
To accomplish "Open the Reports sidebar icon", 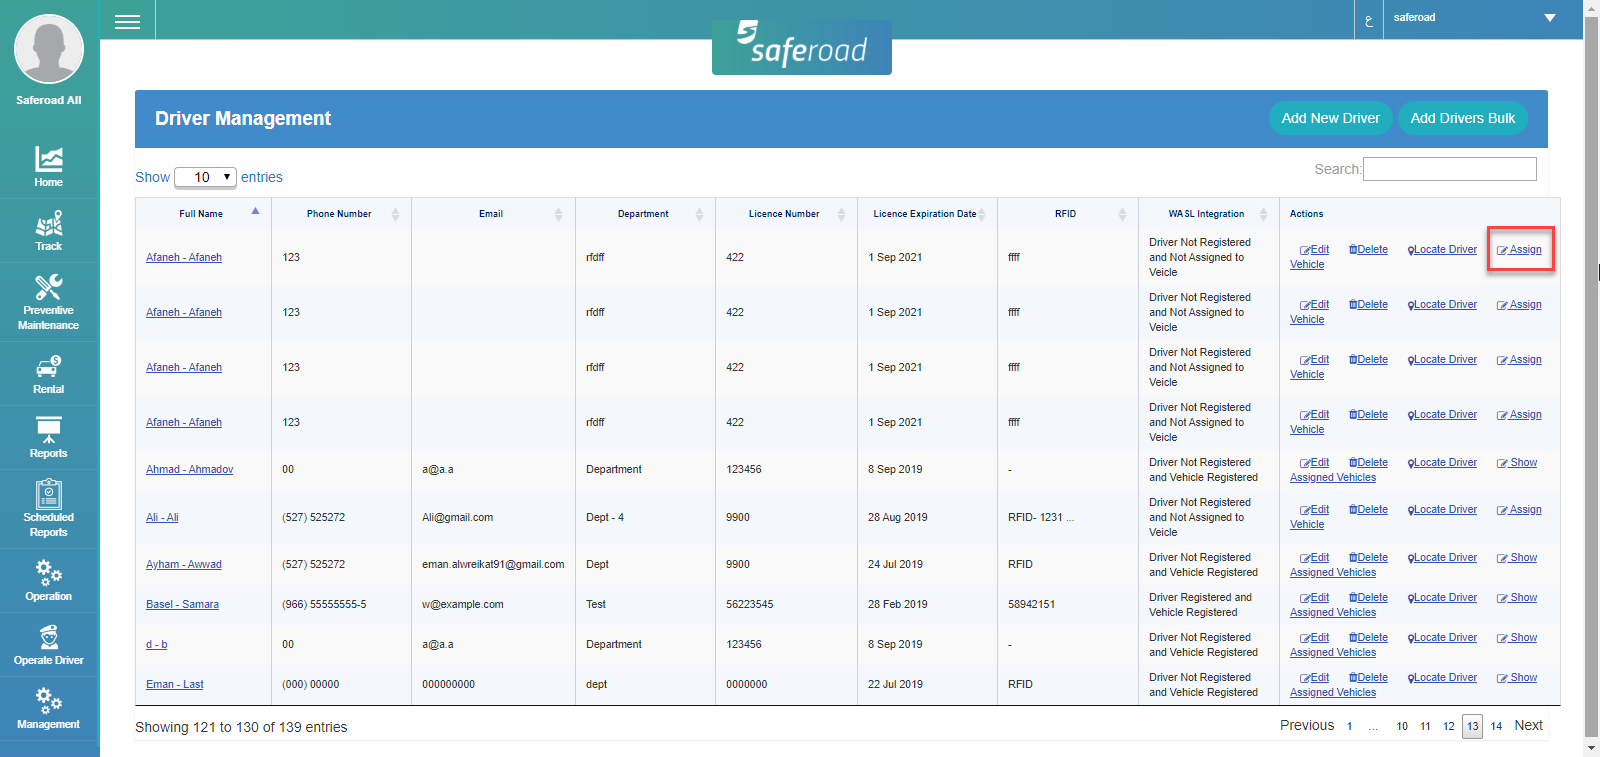I will [x=48, y=437].
